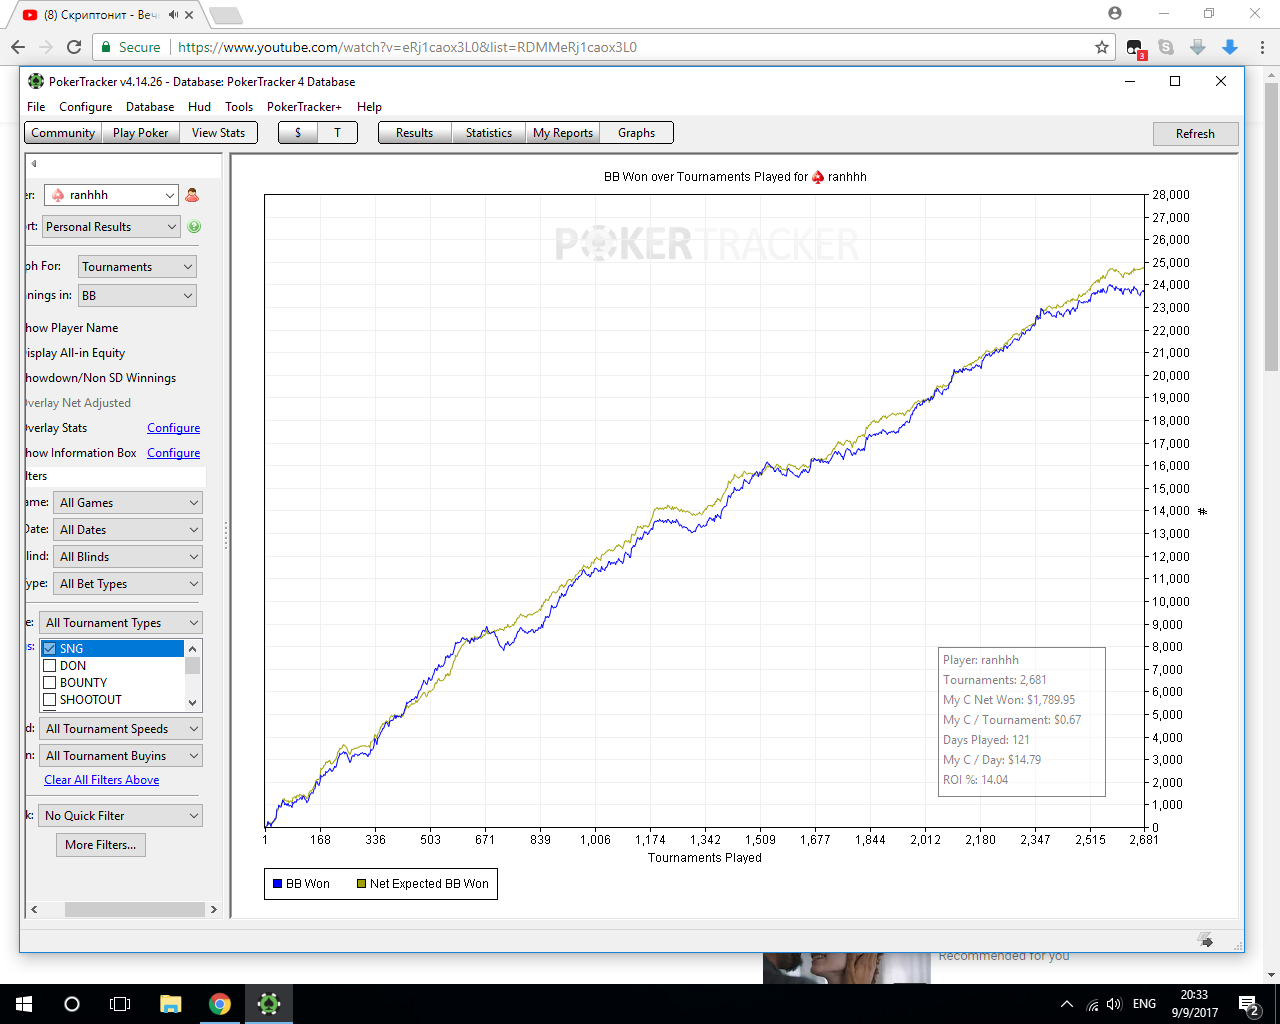Click Configure link next to Overlay Stats

(x=174, y=428)
